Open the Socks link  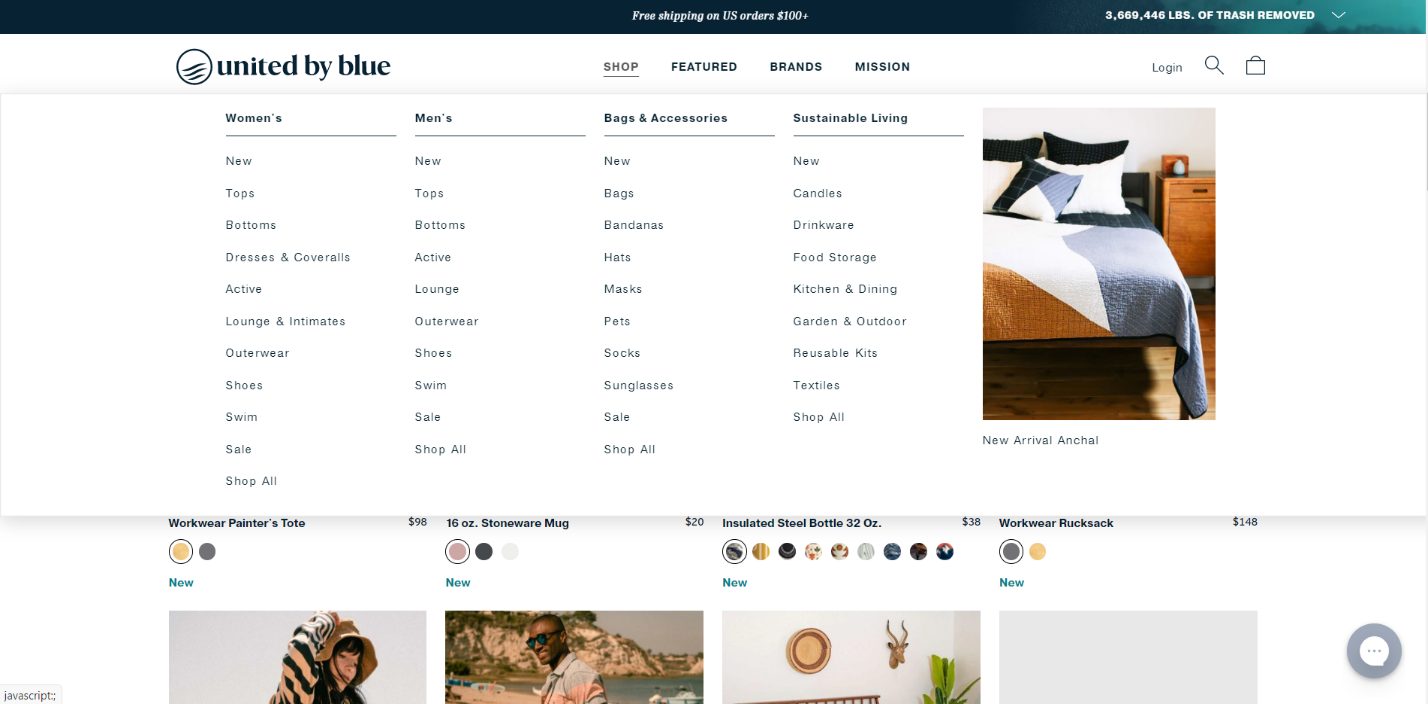point(622,353)
